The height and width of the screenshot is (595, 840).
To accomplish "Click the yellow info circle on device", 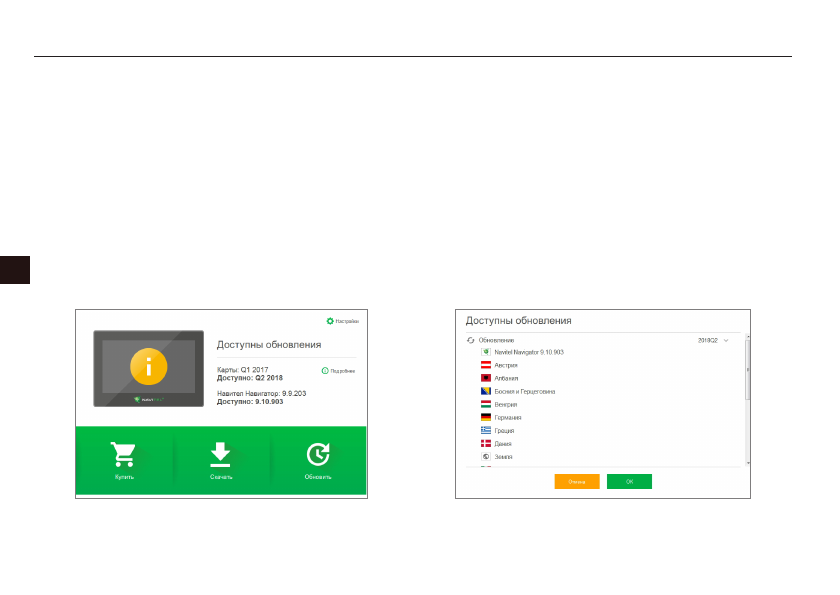I will 148,367.
